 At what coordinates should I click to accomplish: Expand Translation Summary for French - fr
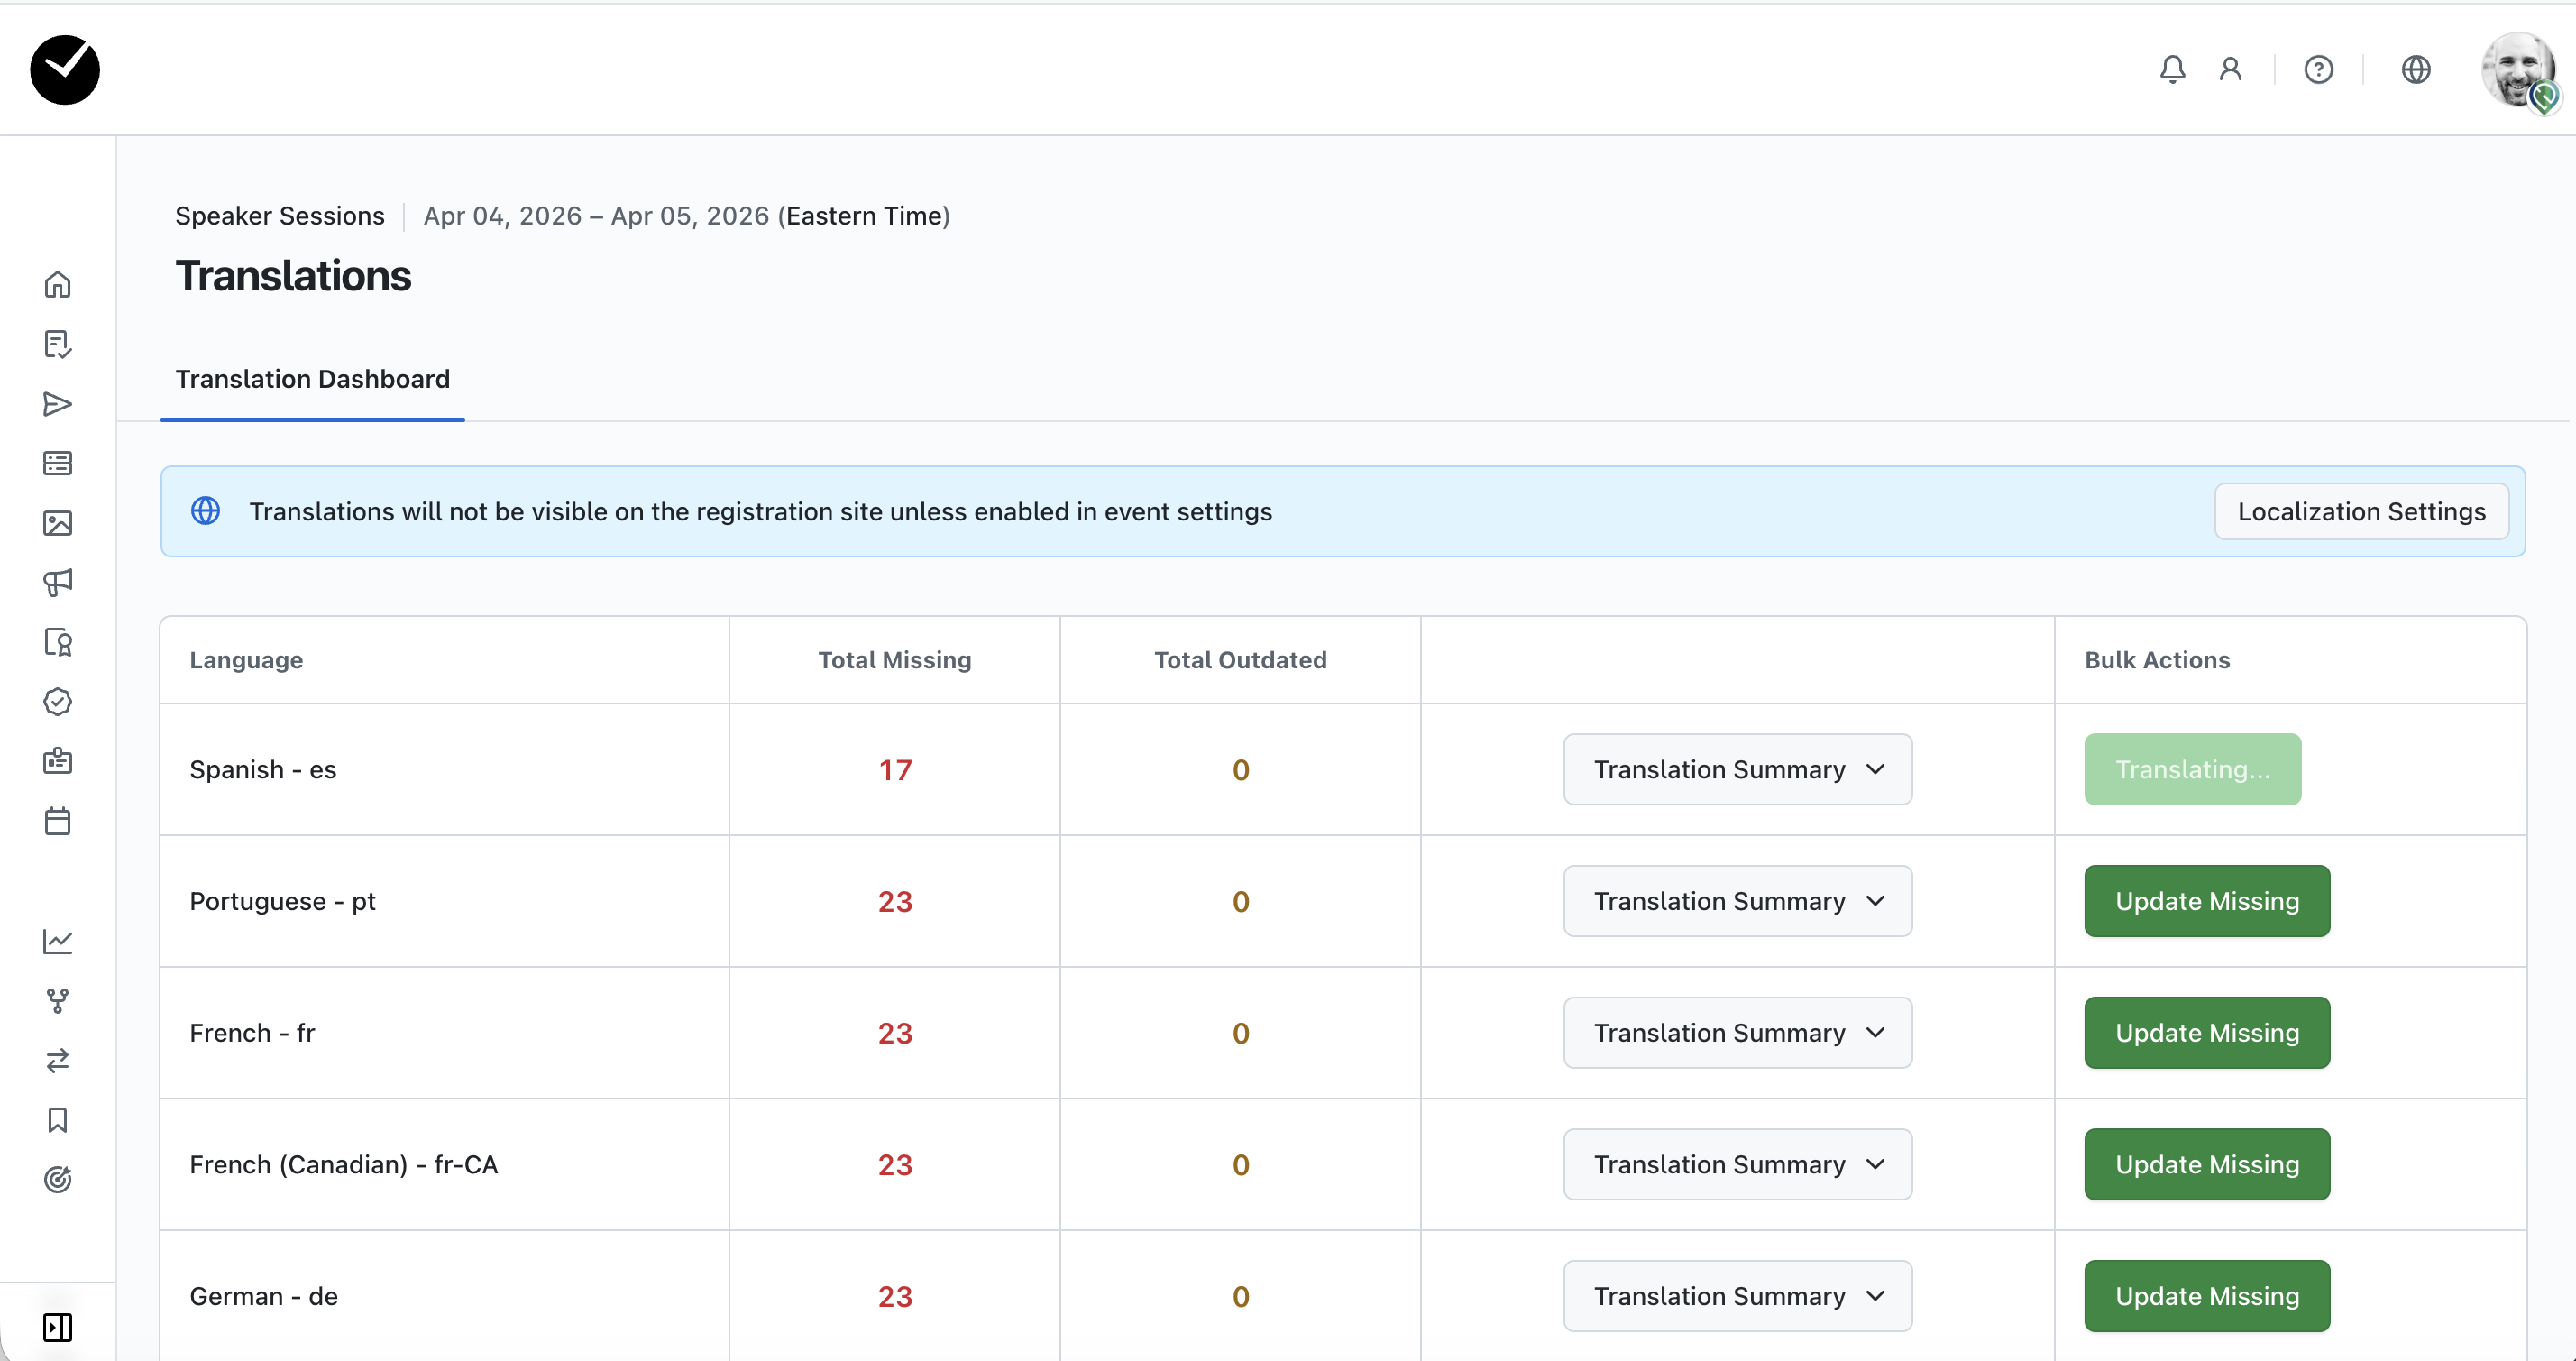[x=1737, y=1033]
